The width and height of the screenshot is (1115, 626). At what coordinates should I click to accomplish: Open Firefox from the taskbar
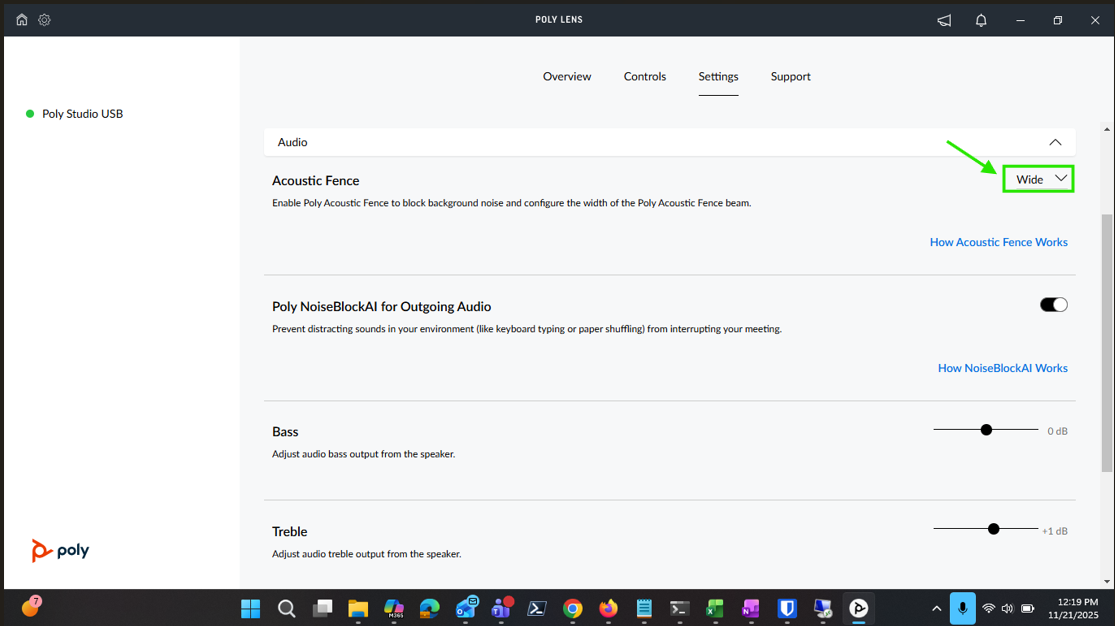click(608, 608)
